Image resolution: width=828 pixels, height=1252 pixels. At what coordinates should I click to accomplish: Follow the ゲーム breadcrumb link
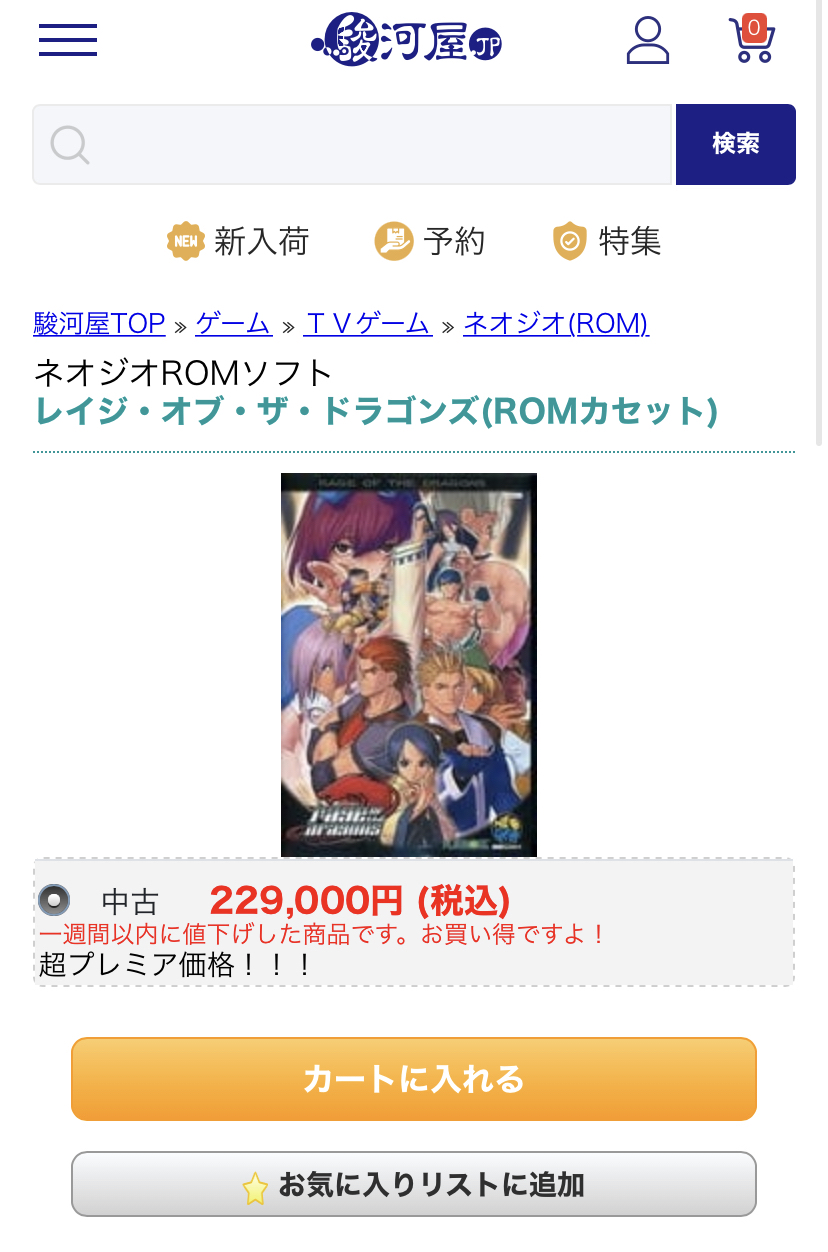234,323
